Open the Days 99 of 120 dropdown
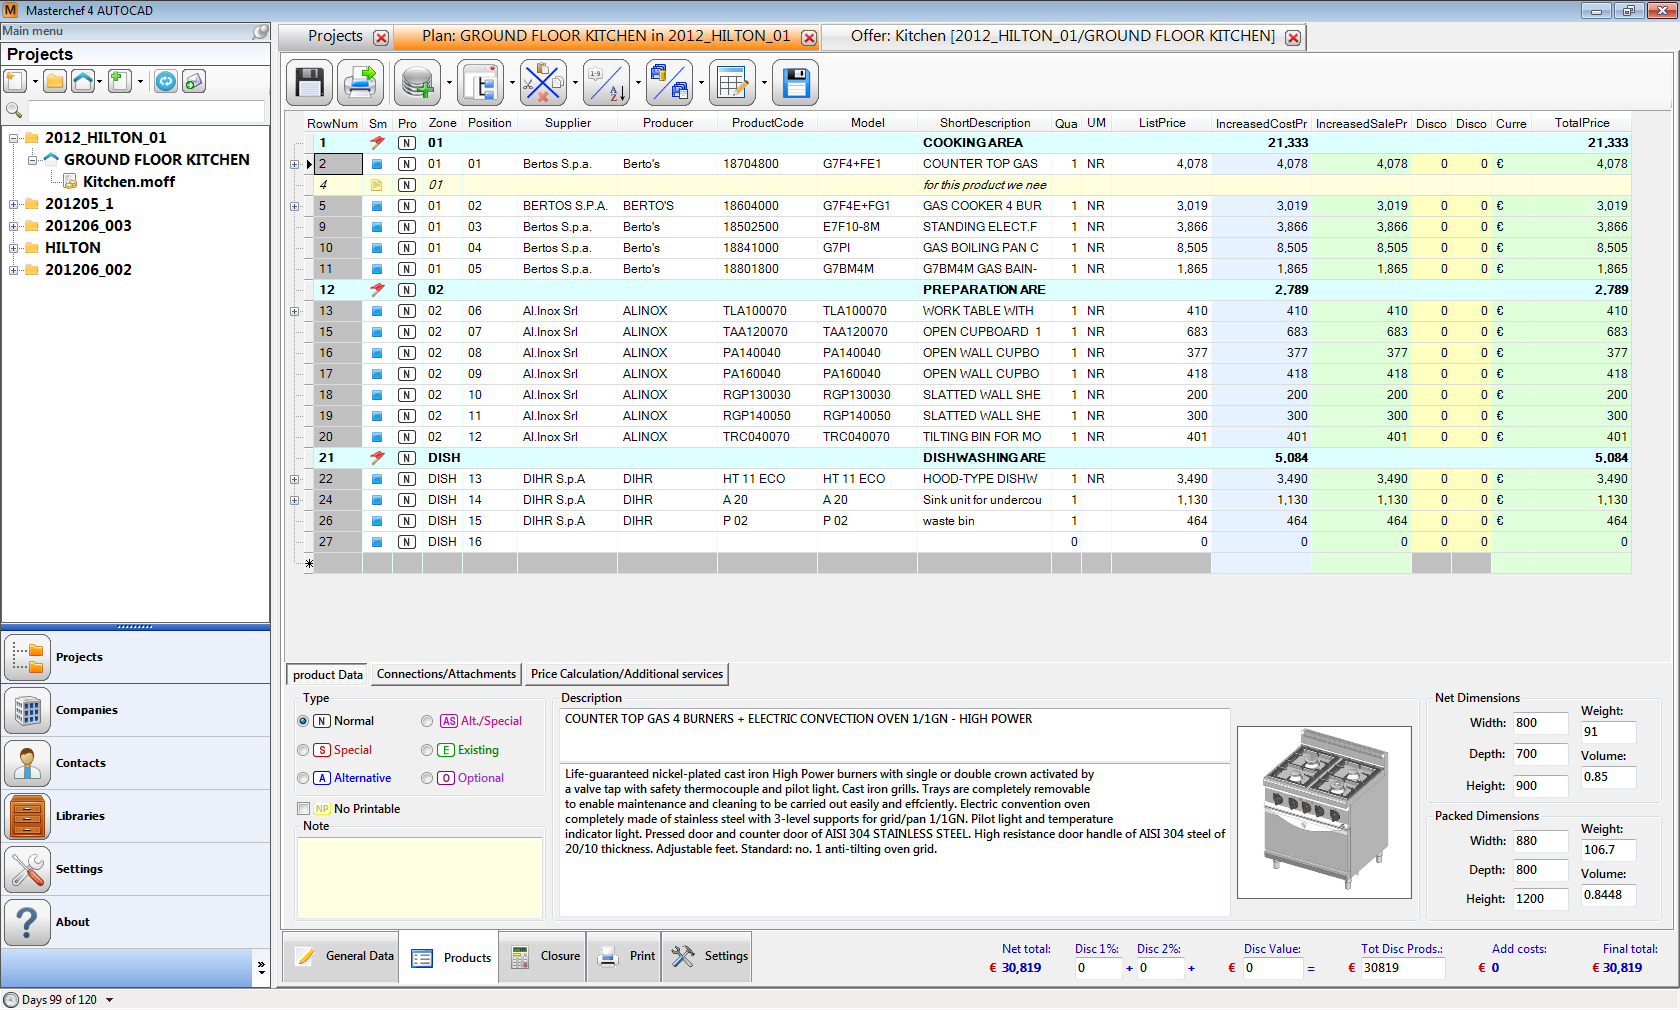This screenshot has width=1680, height=1010. click(109, 1000)
